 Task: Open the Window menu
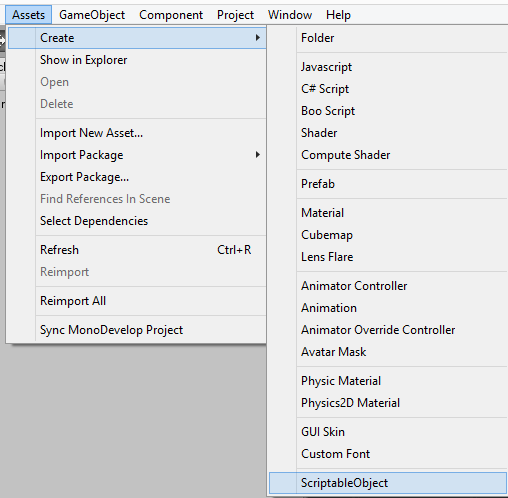[x=290, y=15]
